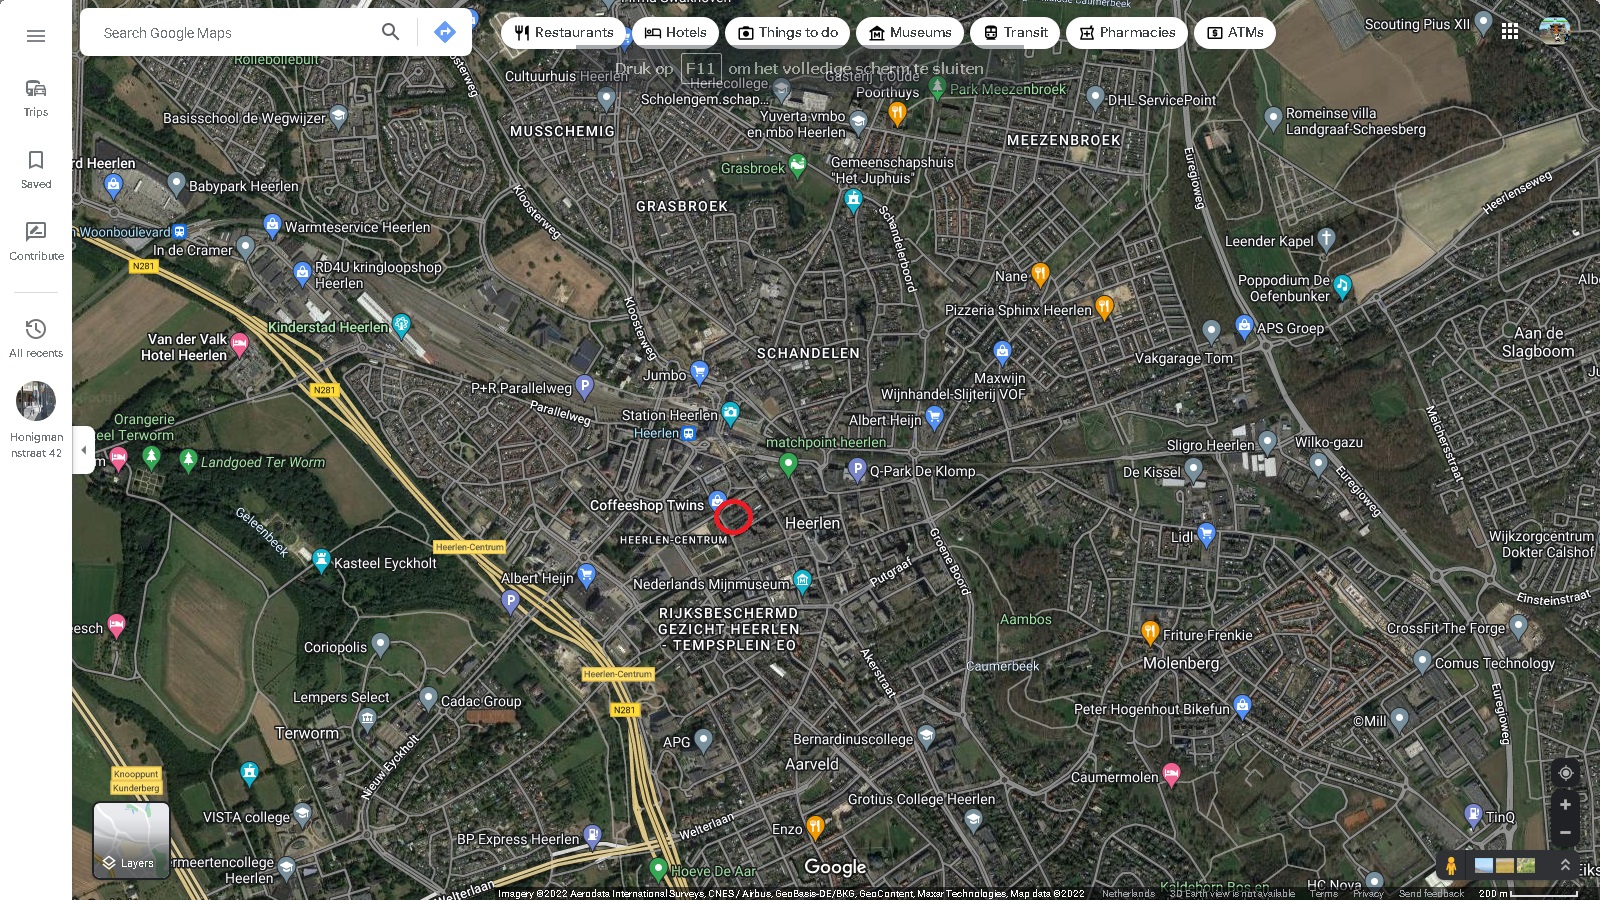Focus the Search Google Maps field
The height and width of the screenshot is (900, 1600).
click(235, 33)
